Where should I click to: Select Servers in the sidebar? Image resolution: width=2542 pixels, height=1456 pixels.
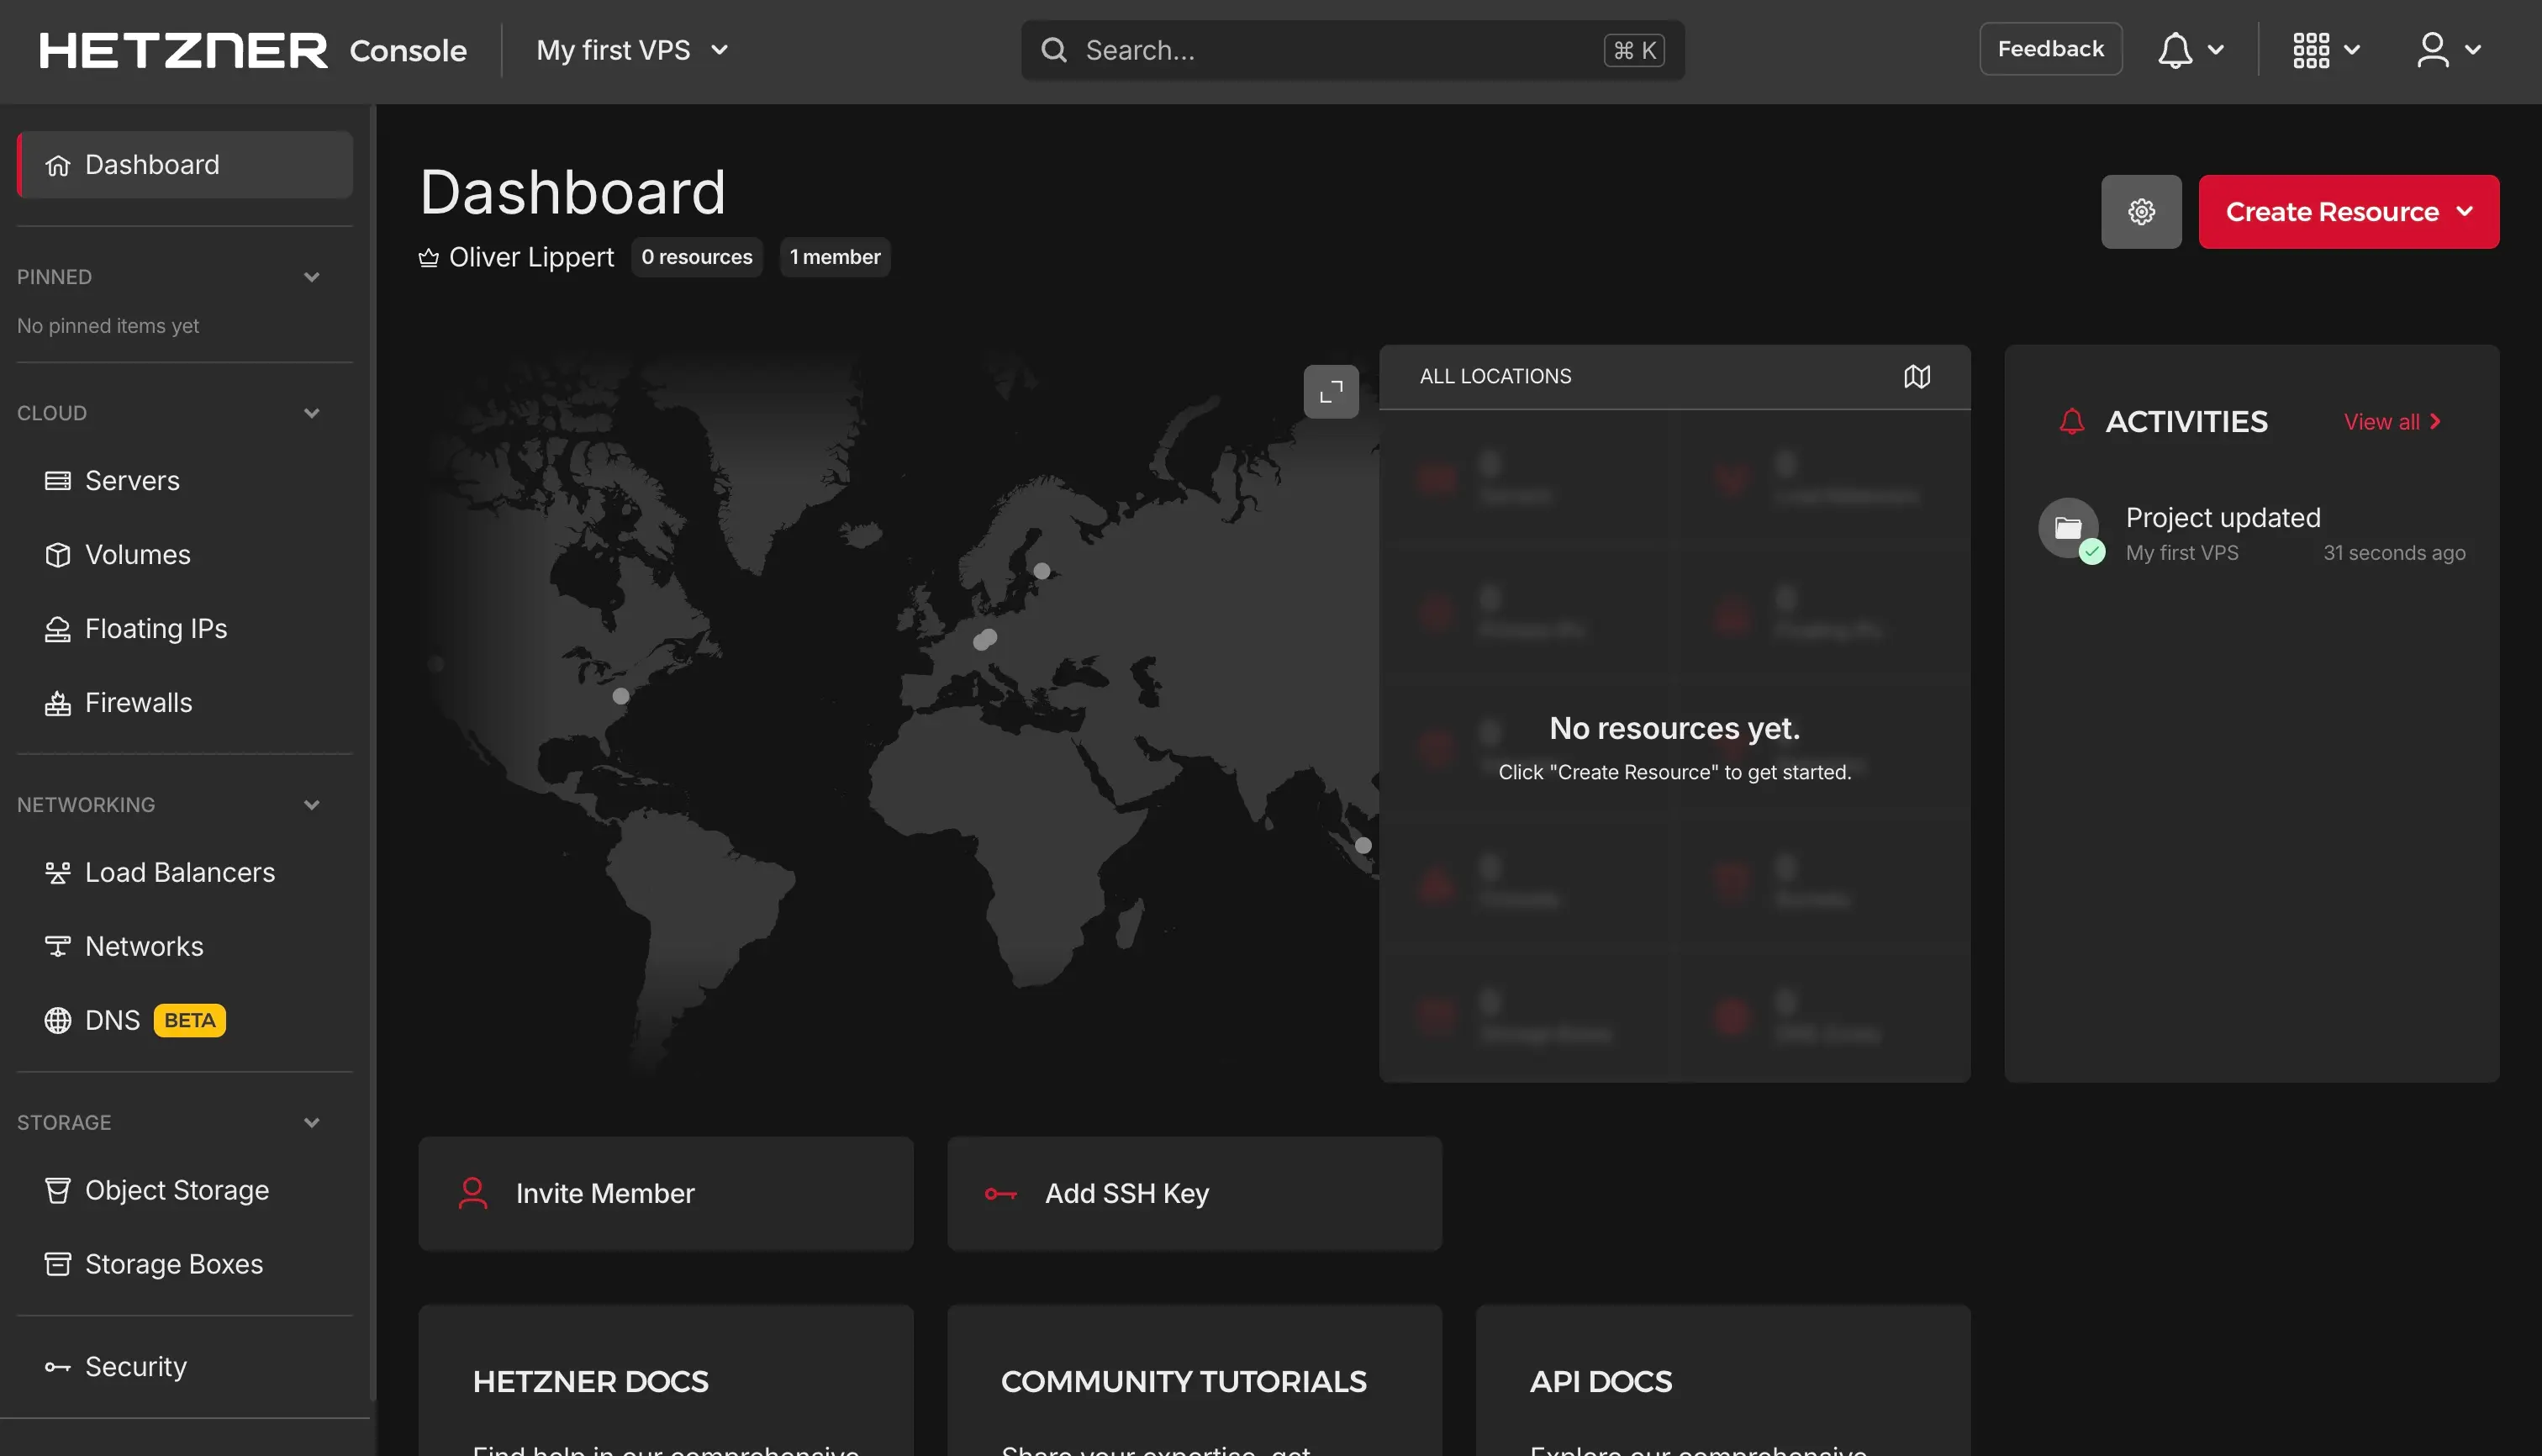point(132,481)
